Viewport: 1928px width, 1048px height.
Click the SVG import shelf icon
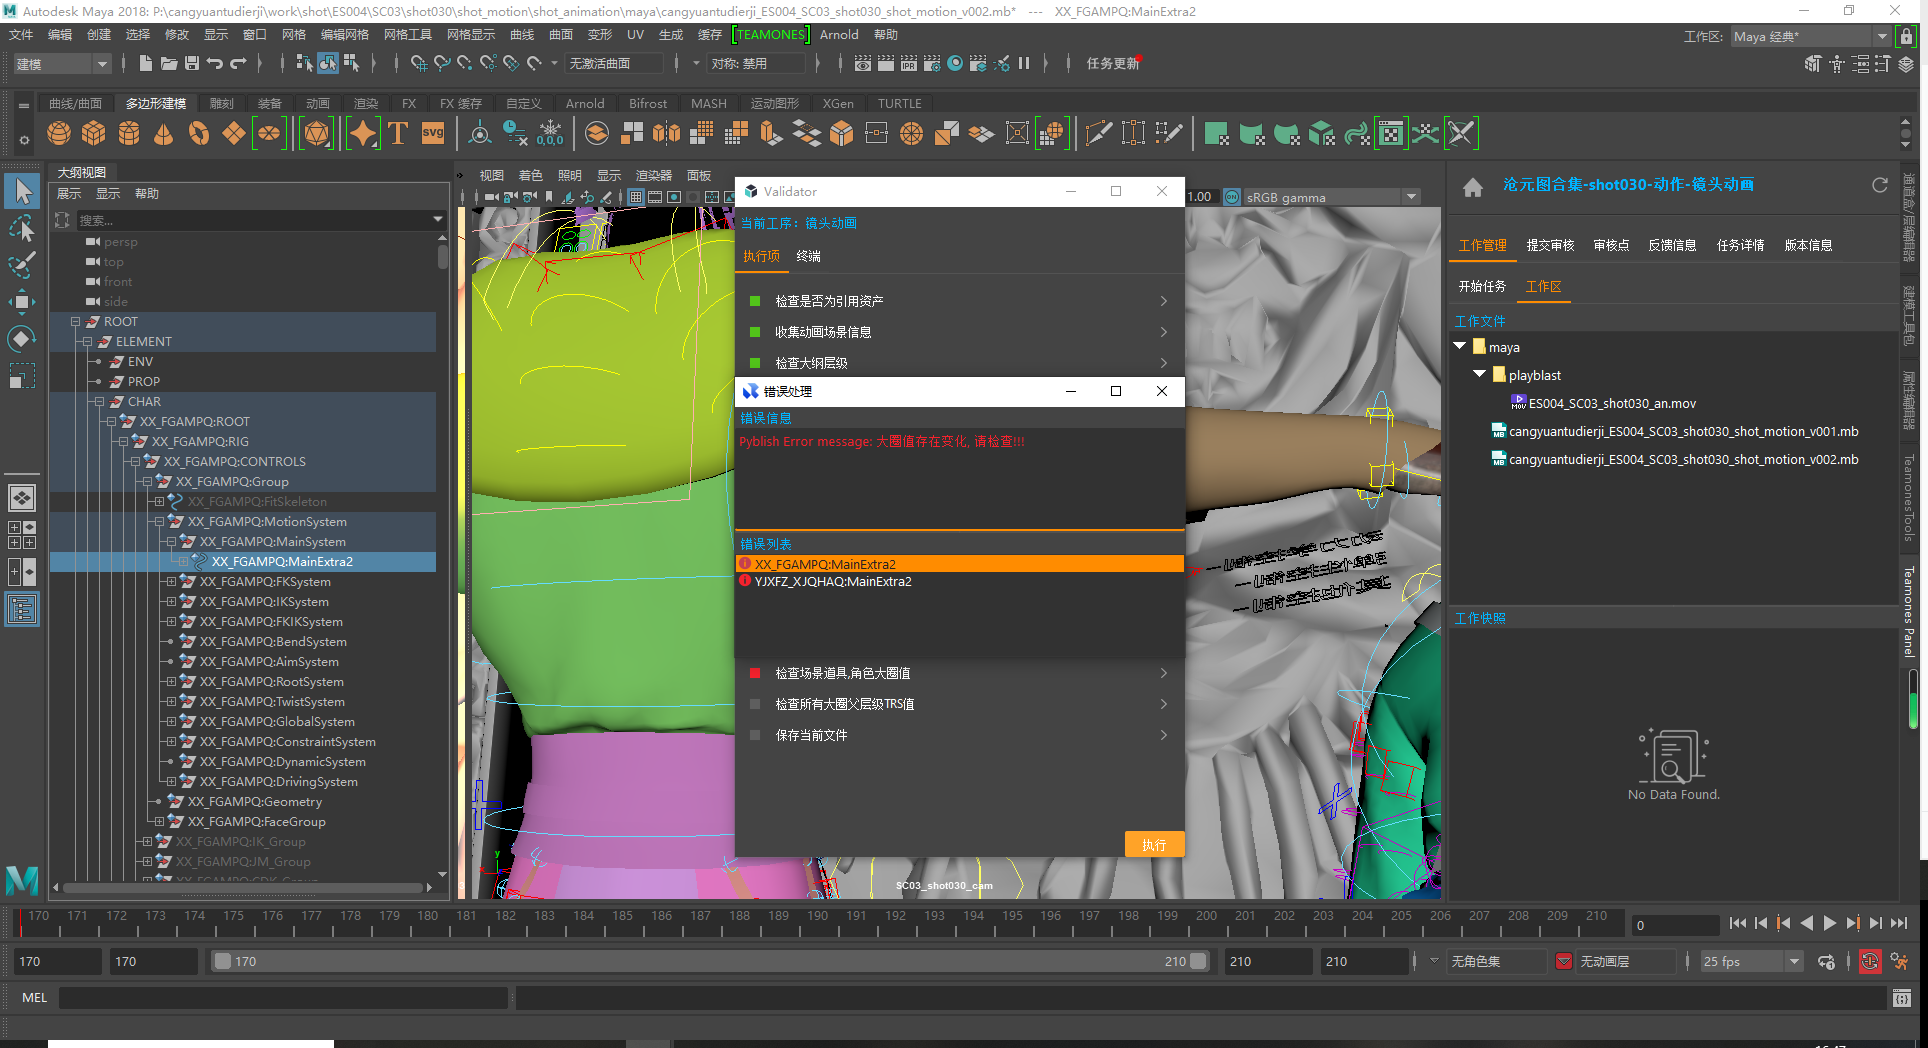432,133
